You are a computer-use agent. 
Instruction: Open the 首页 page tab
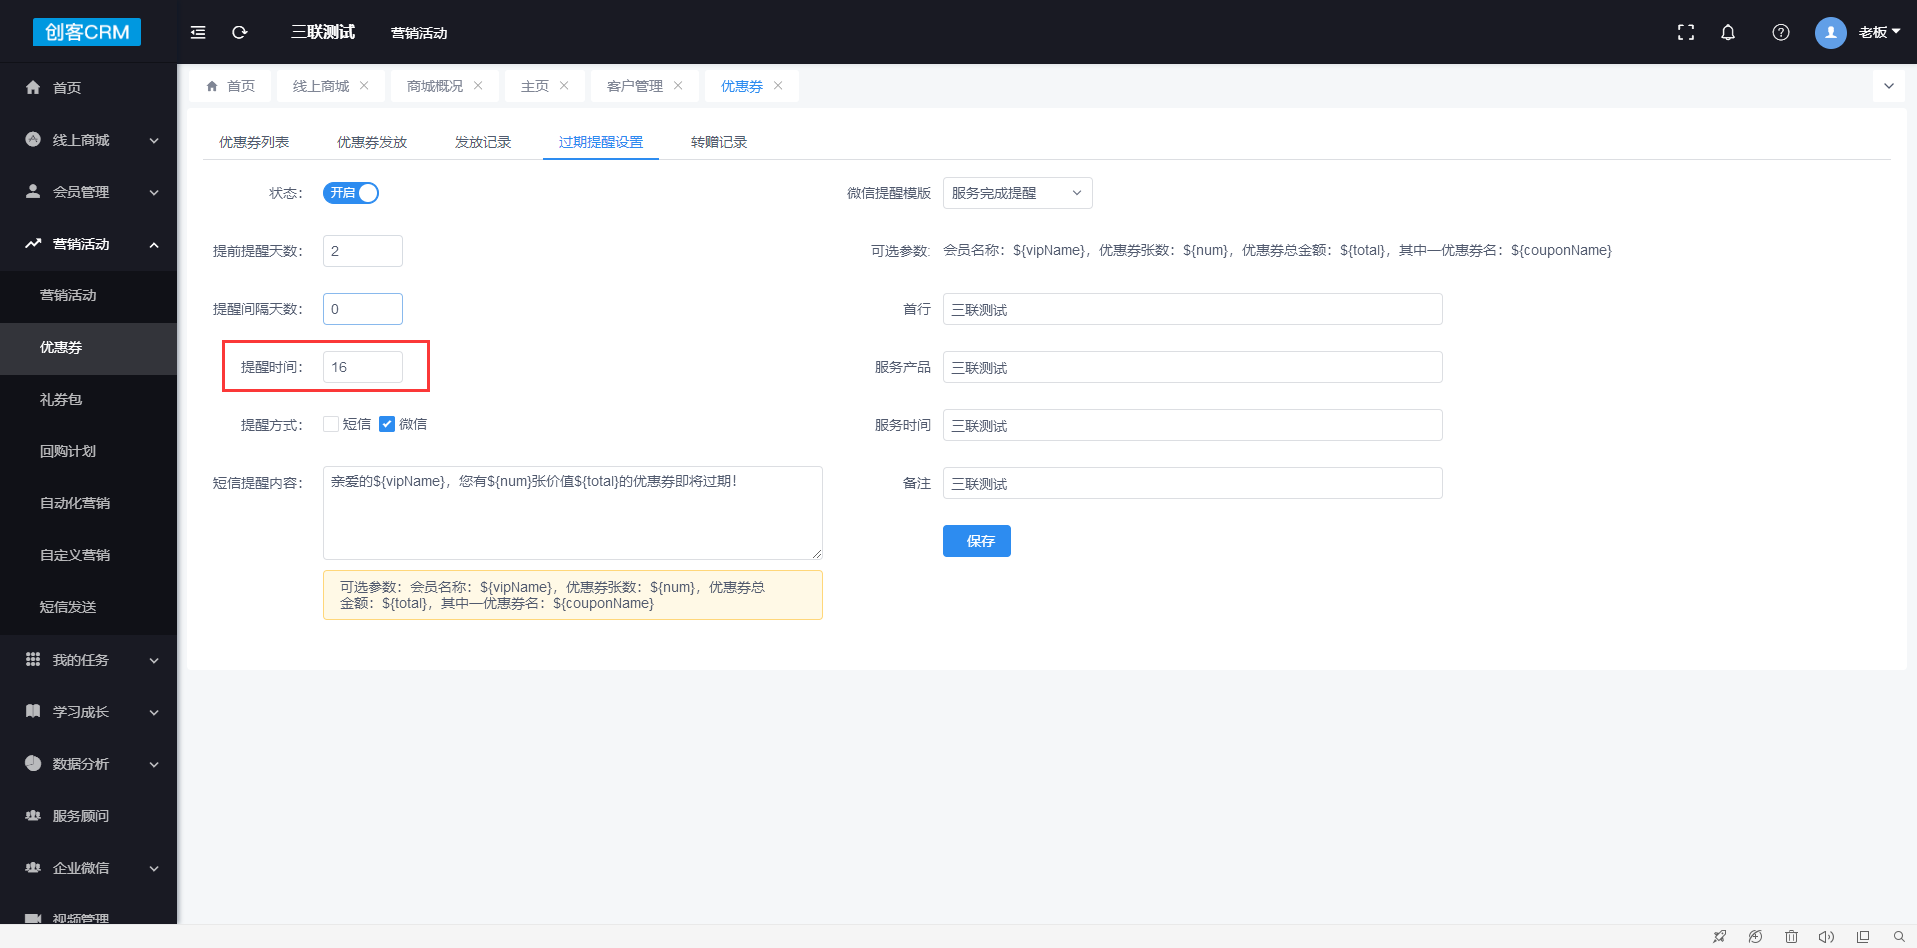(x=231, y=86)
